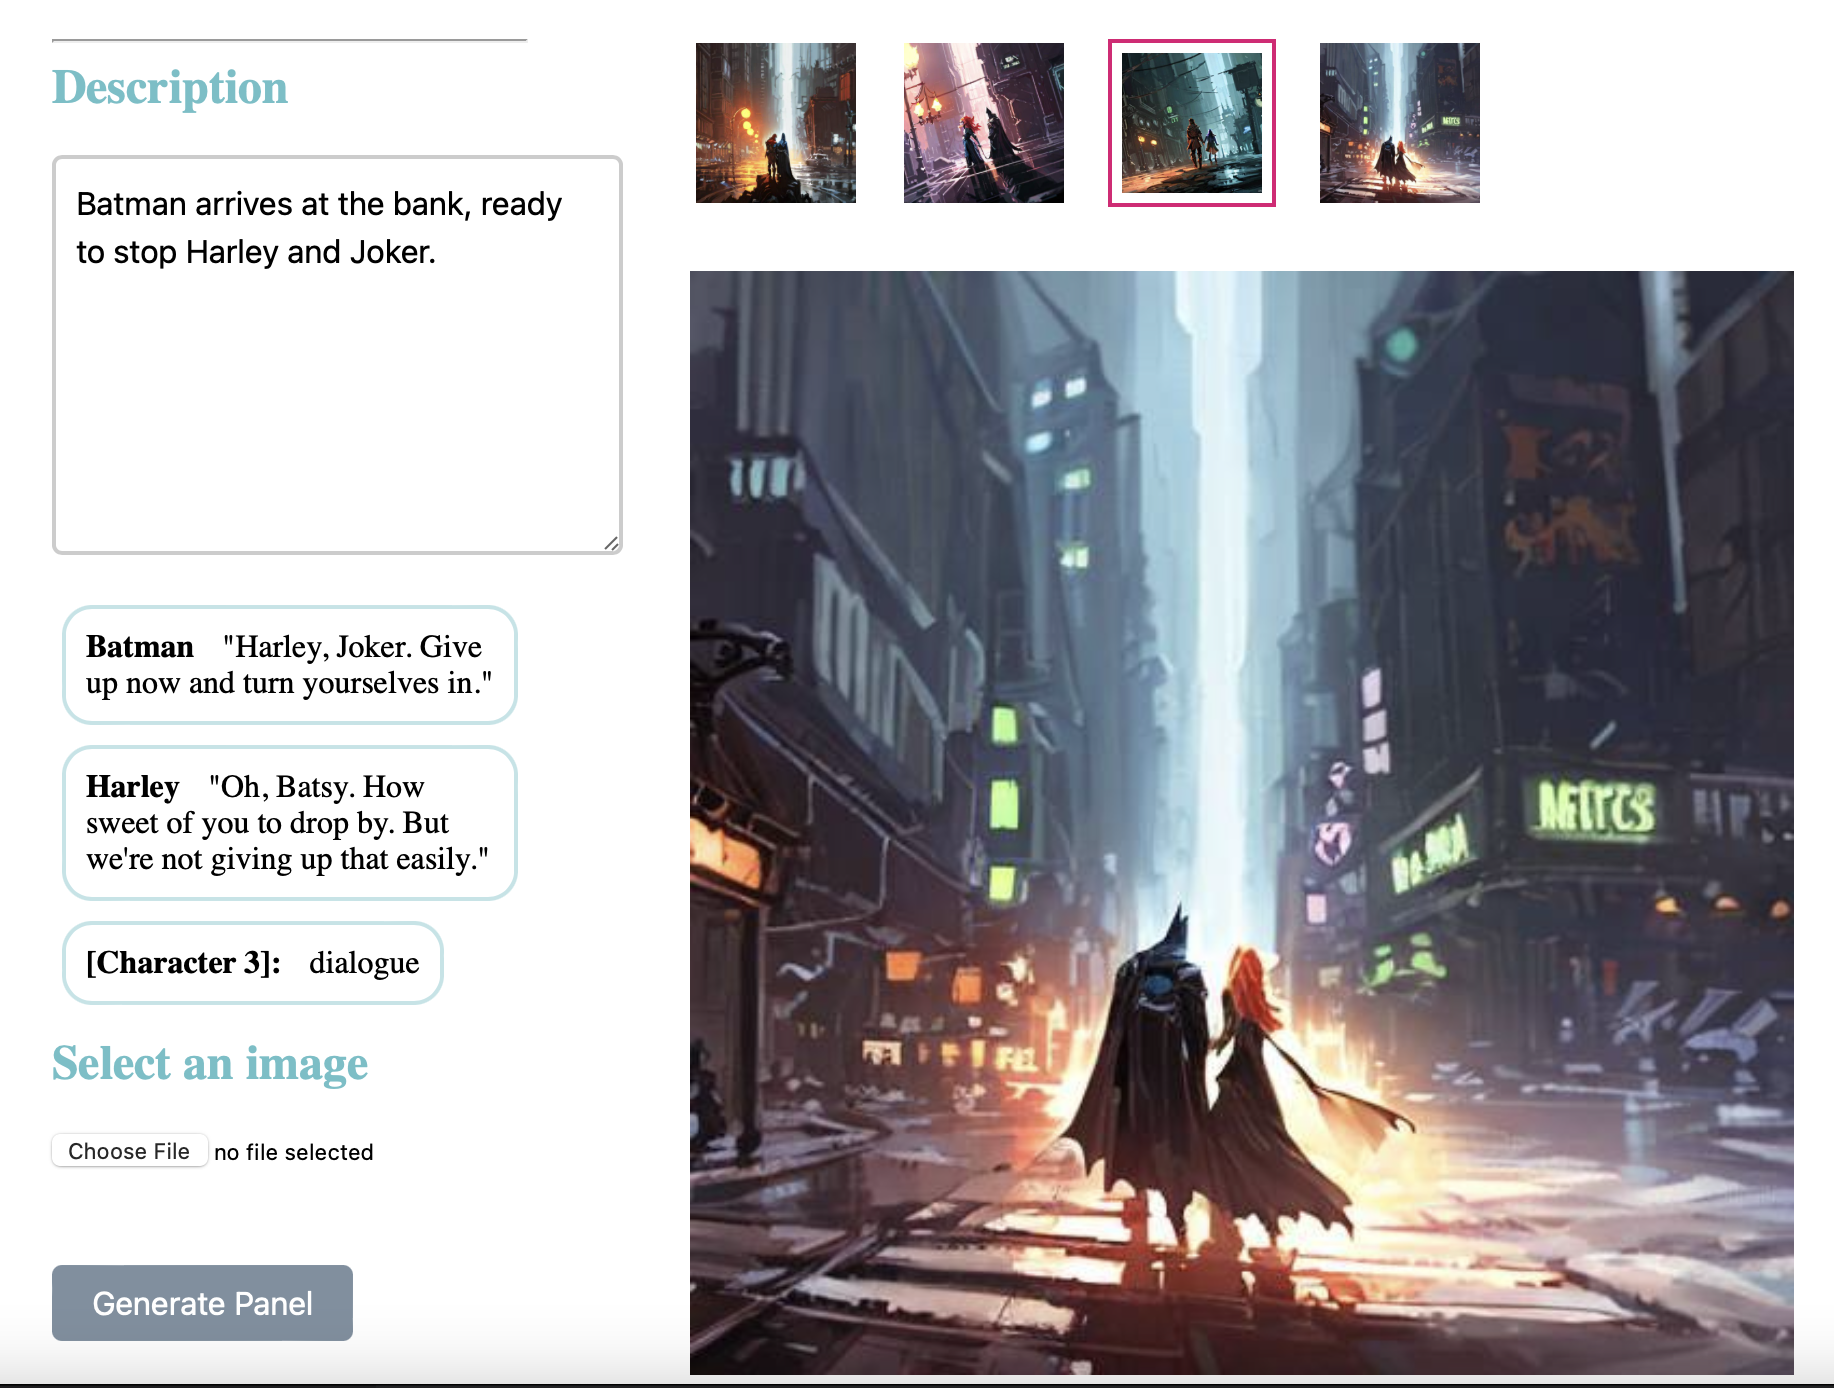The width and height of the screenshot is (1834, 1388).
Task: Open the Choose File picker
Action: point(129,1151)
